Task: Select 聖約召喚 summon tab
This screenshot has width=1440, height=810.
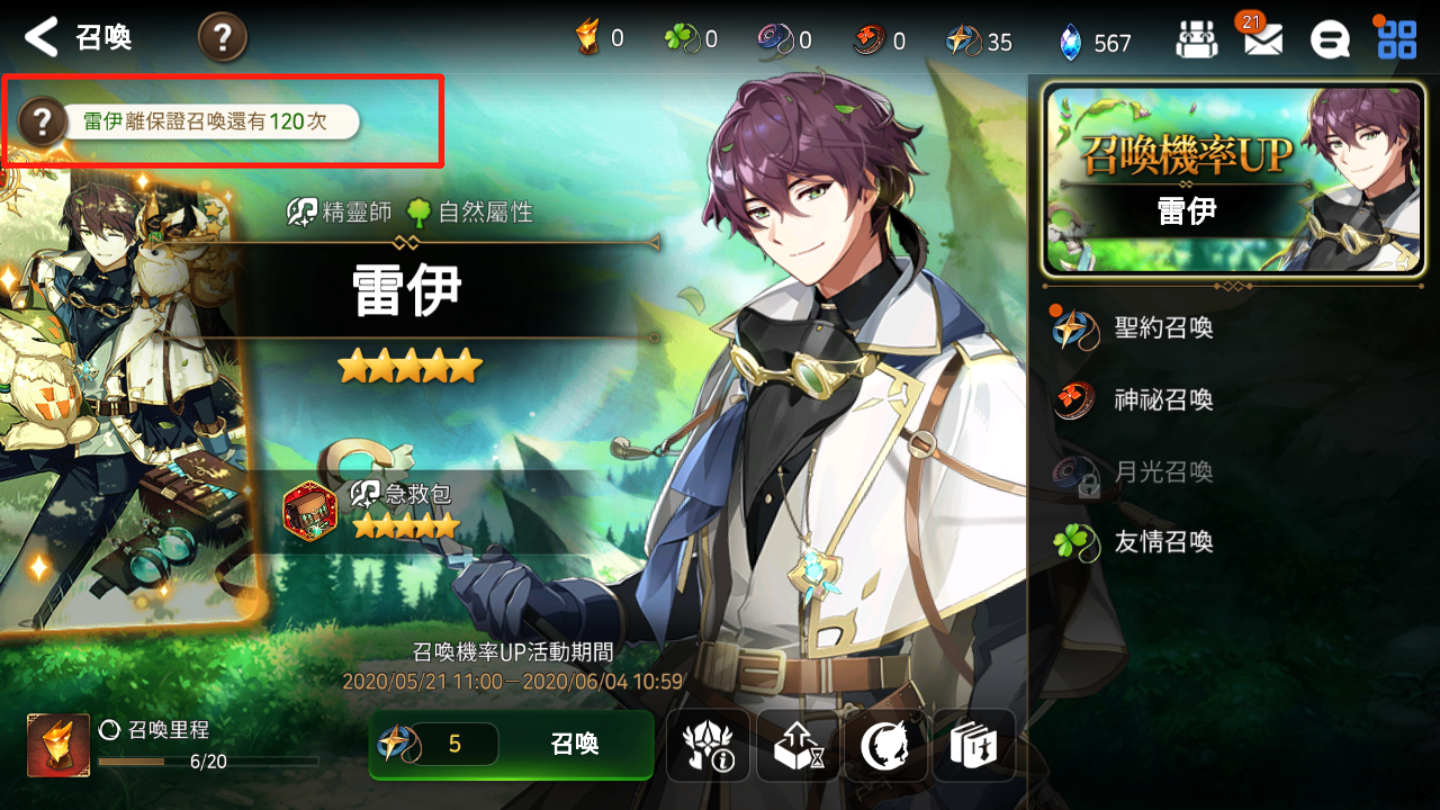Action: pos(1134,328)
